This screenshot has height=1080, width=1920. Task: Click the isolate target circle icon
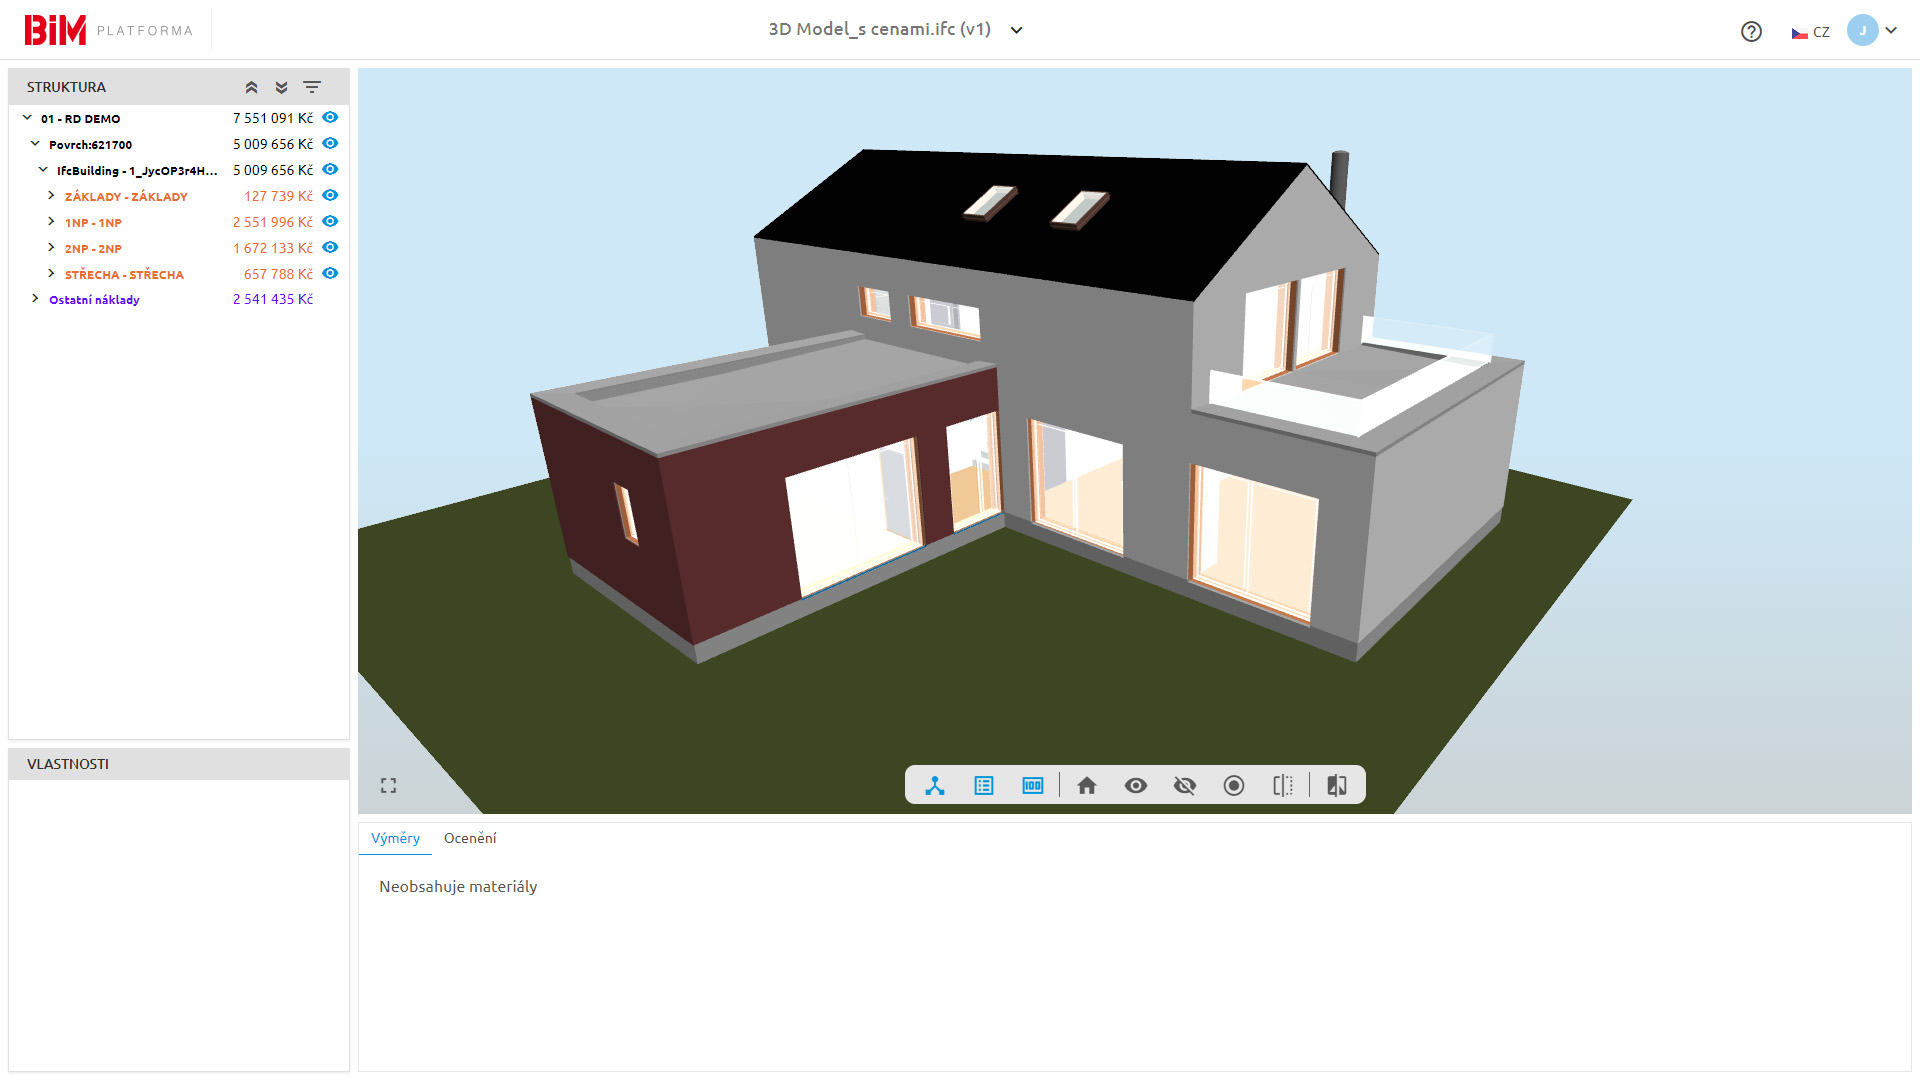coord(1234,786)
